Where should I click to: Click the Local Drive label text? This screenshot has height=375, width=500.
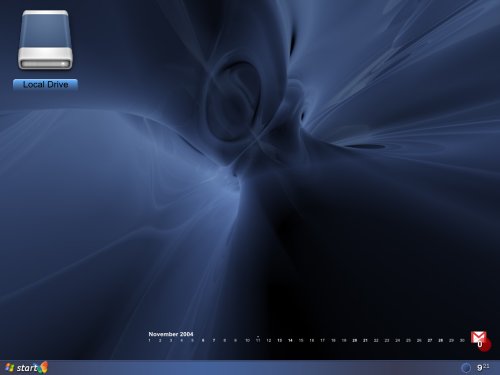coord(45,85)
